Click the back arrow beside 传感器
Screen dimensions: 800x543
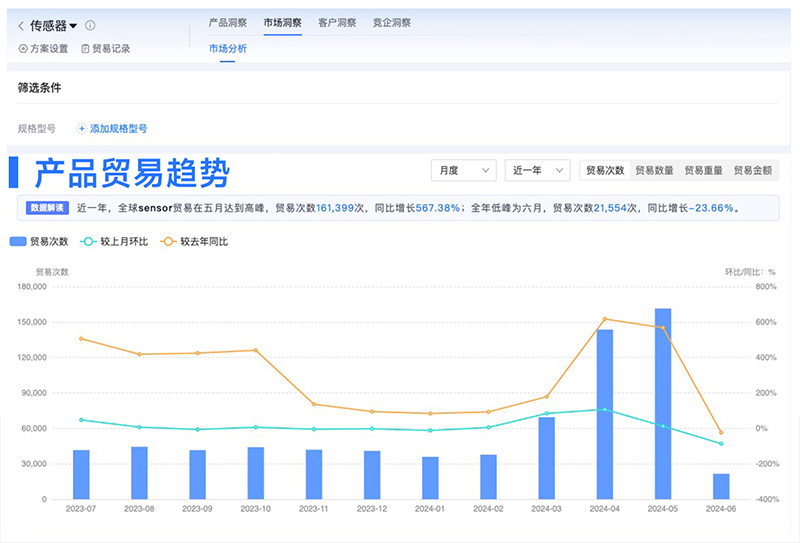pyautogui.click(x=21, y=26)
